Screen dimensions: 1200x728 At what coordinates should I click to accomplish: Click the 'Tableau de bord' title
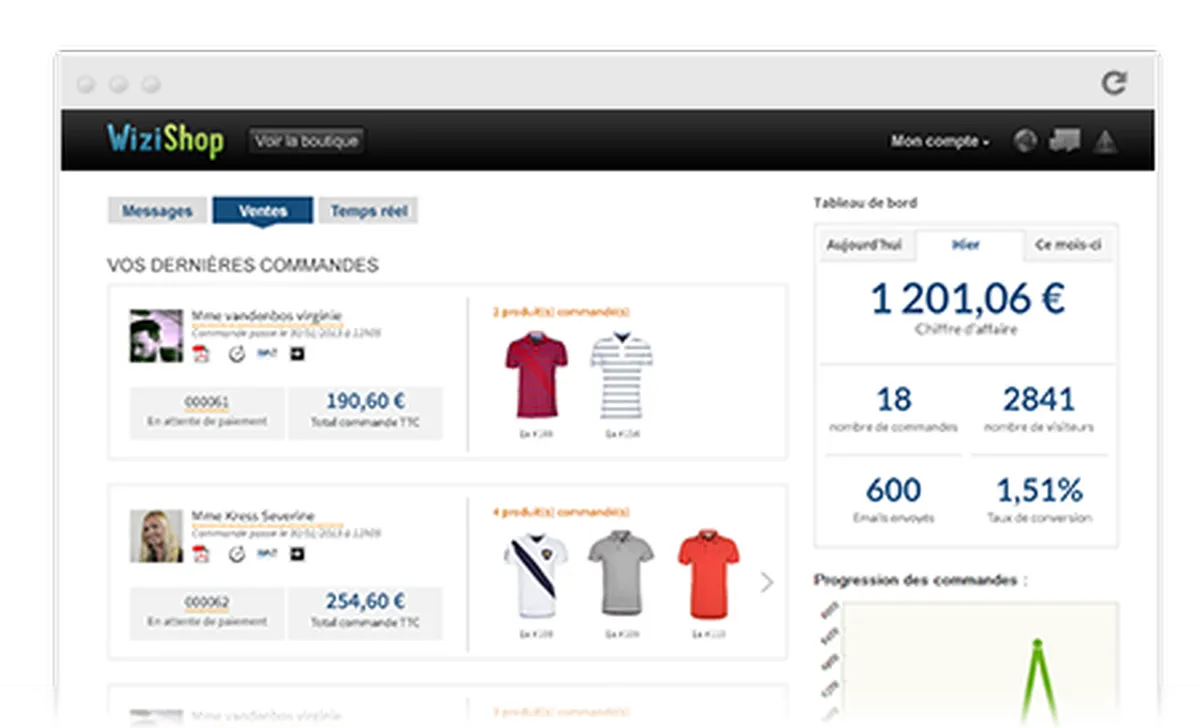(x=865, y=203)
